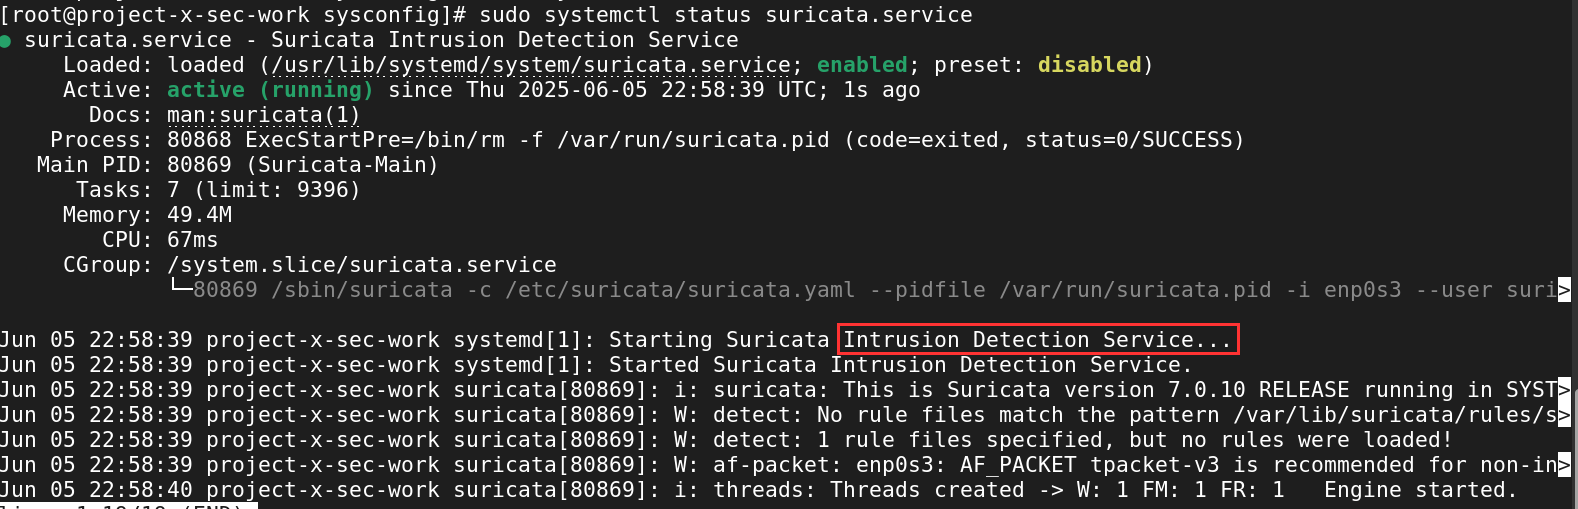Image resolution: width=1578 pixels, height=509 pixels.
Task: Click the CPU value 67ms
Action: tap(192, 240)
